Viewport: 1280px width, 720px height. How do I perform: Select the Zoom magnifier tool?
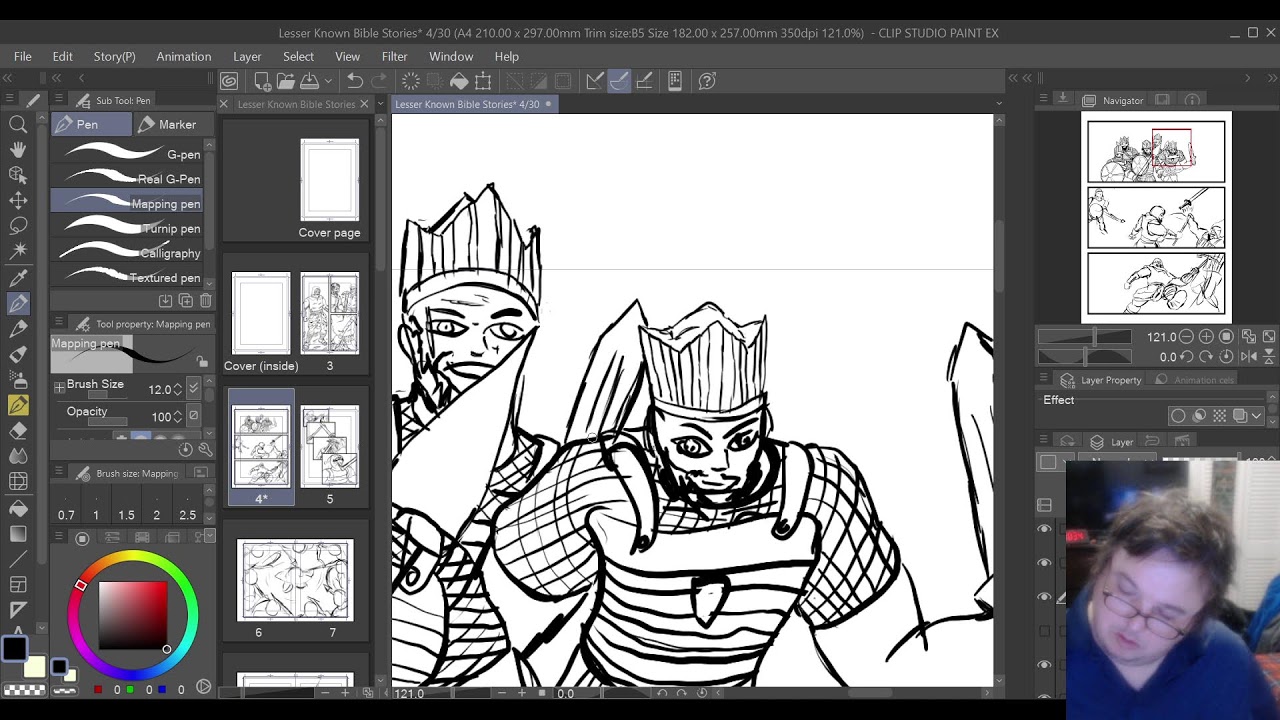(x=18, y=124)
